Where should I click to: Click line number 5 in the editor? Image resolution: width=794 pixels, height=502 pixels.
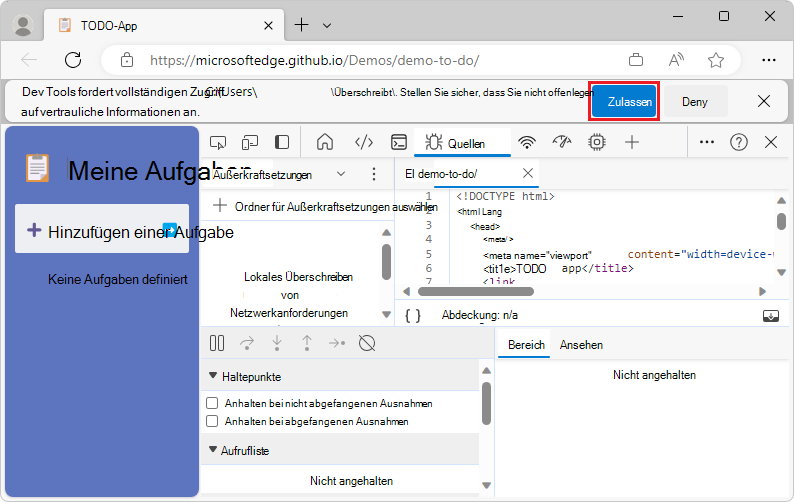coord(429,254)
